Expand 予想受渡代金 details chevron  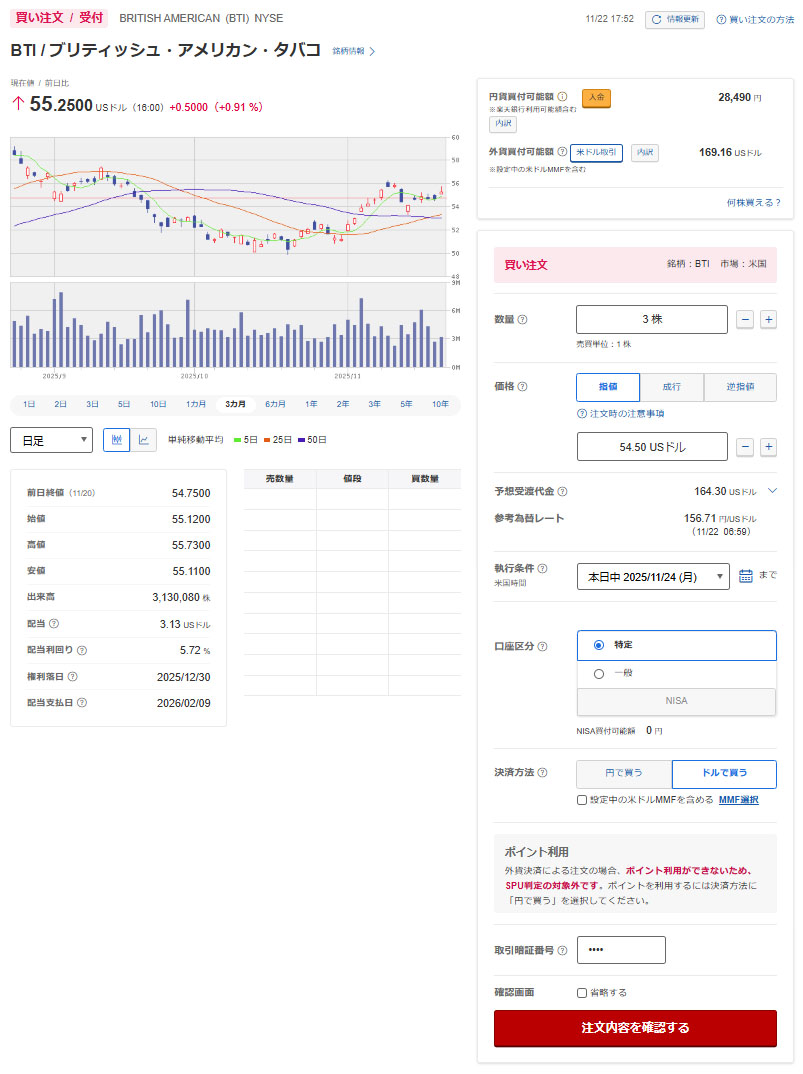pos(772,491)
